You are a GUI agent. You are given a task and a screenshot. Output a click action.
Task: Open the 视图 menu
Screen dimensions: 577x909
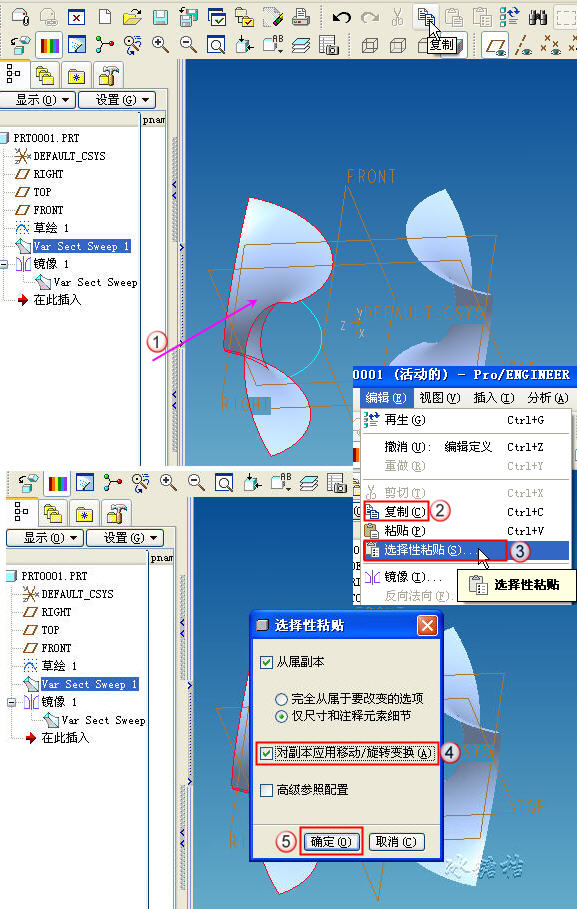coord(440,398)
